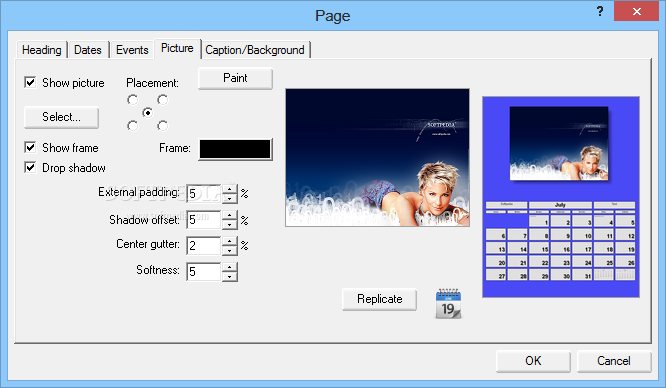Click the External padding input field

(204, 194)
